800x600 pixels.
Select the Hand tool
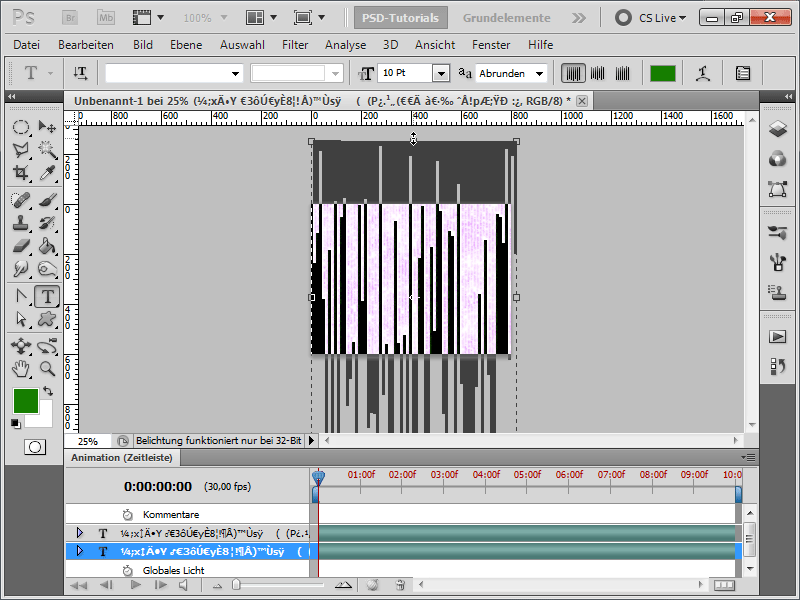coord(20,369)
